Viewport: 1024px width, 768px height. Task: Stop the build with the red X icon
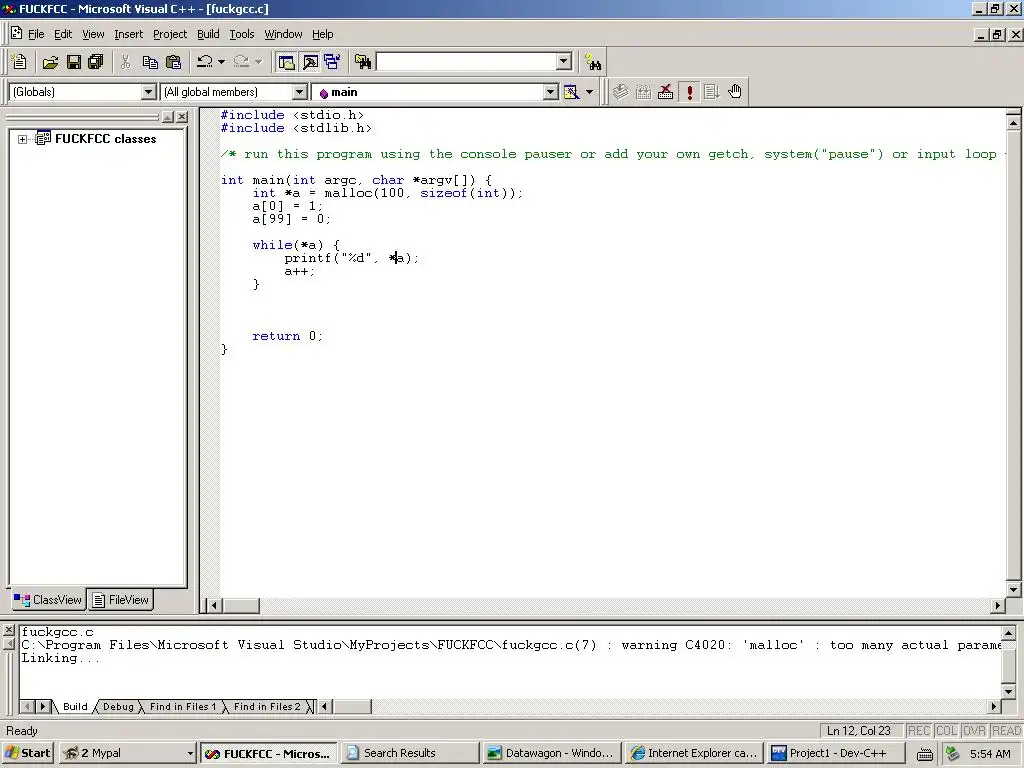pos(666,92)
